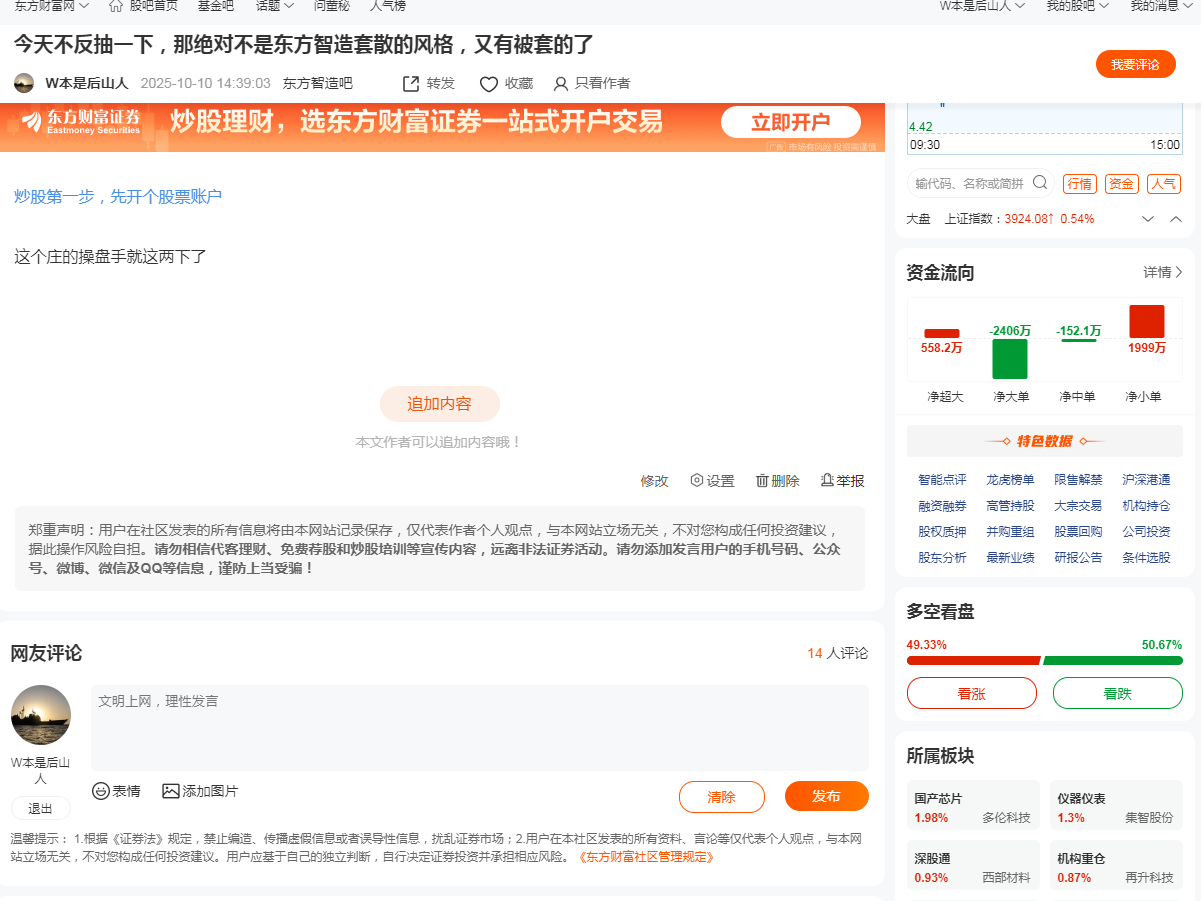Screen dimensions: 1201x901
Task: Open 问董秘 in top navigation
Action: (332, 6)
